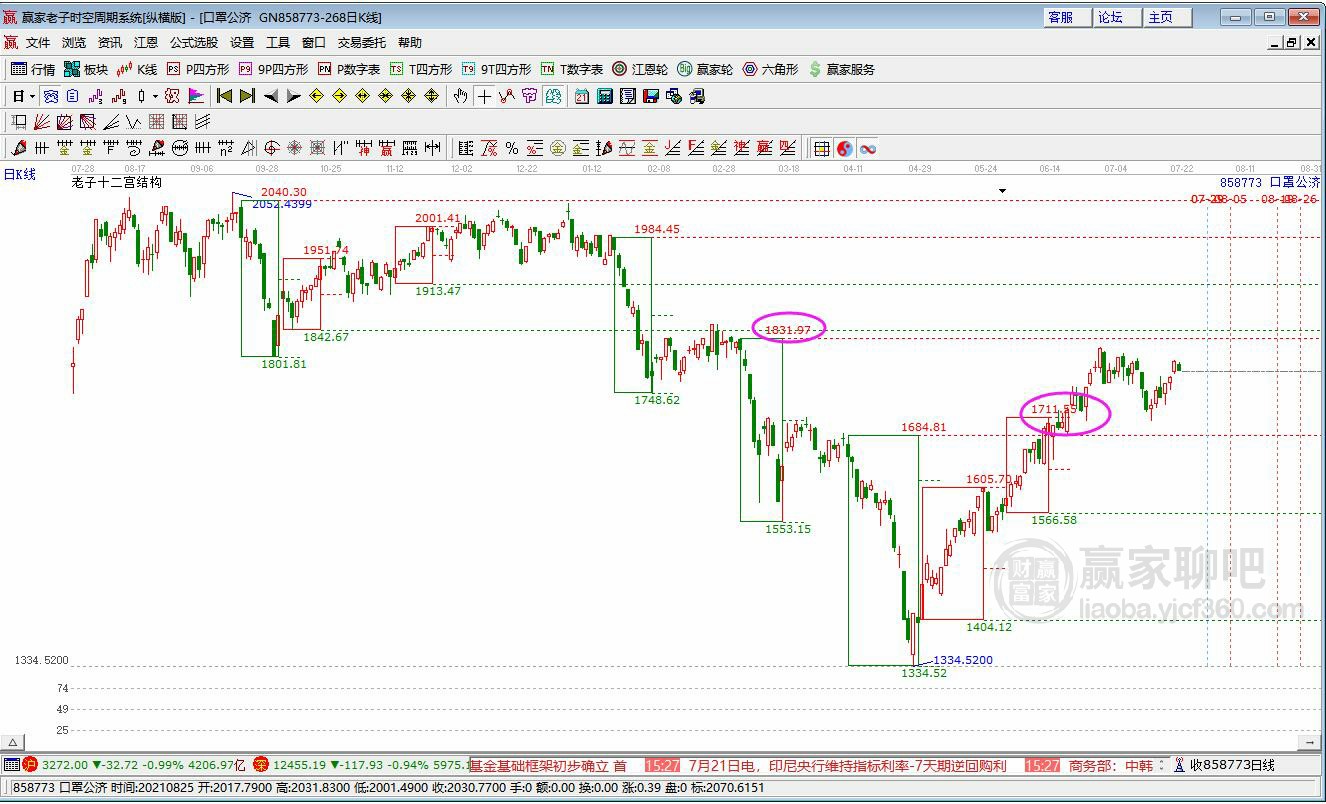Jump to last bar icon
Image resolution: width=1326 pixels, height=804 pixels.
click(x=247, y=96)
